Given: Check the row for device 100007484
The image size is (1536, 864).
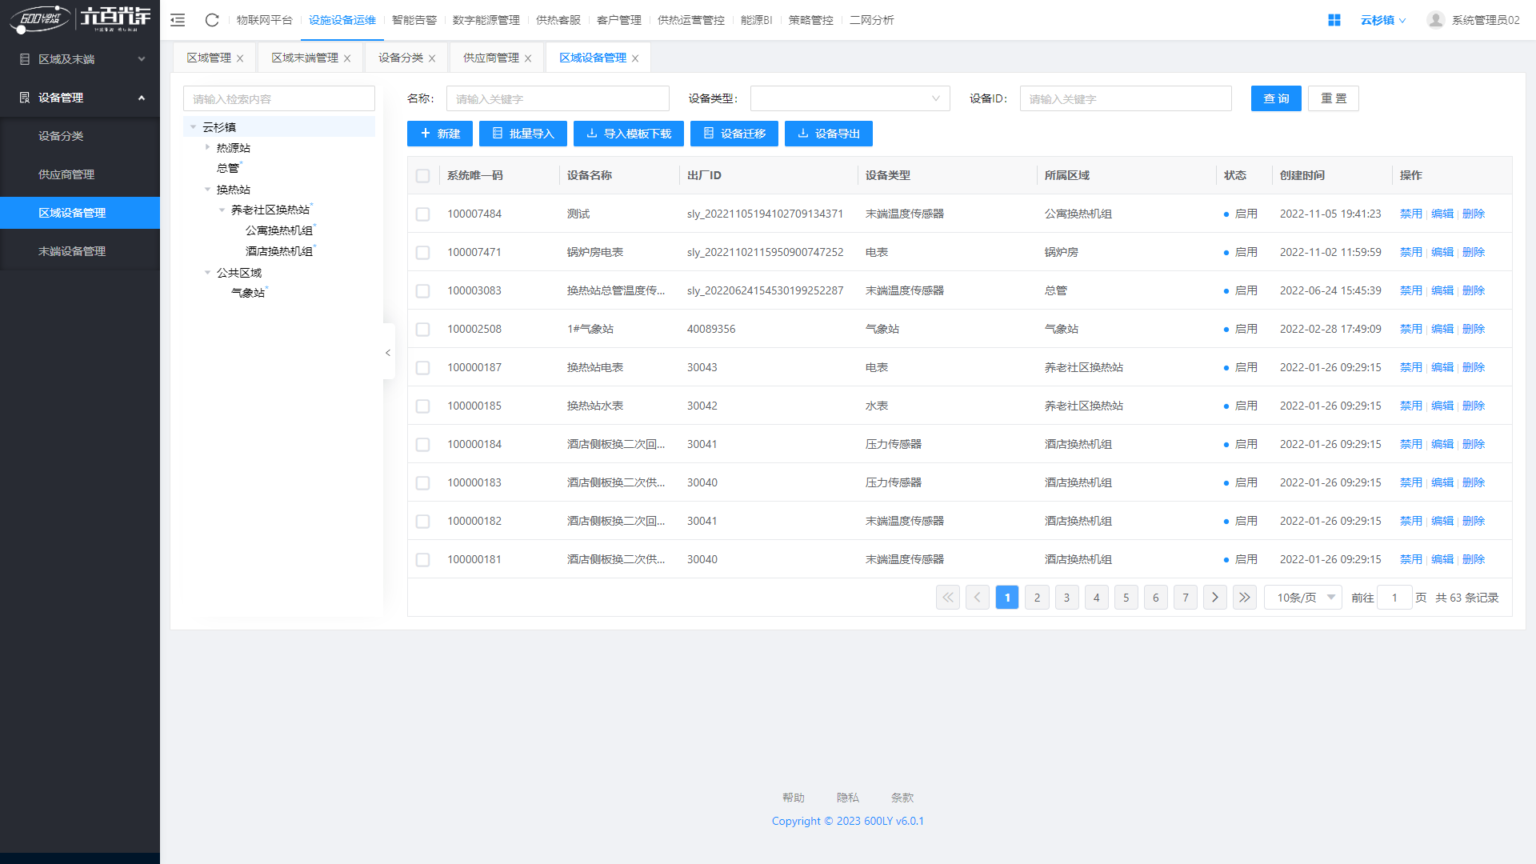Looking at the screenshot, I should tap(423, 214).
